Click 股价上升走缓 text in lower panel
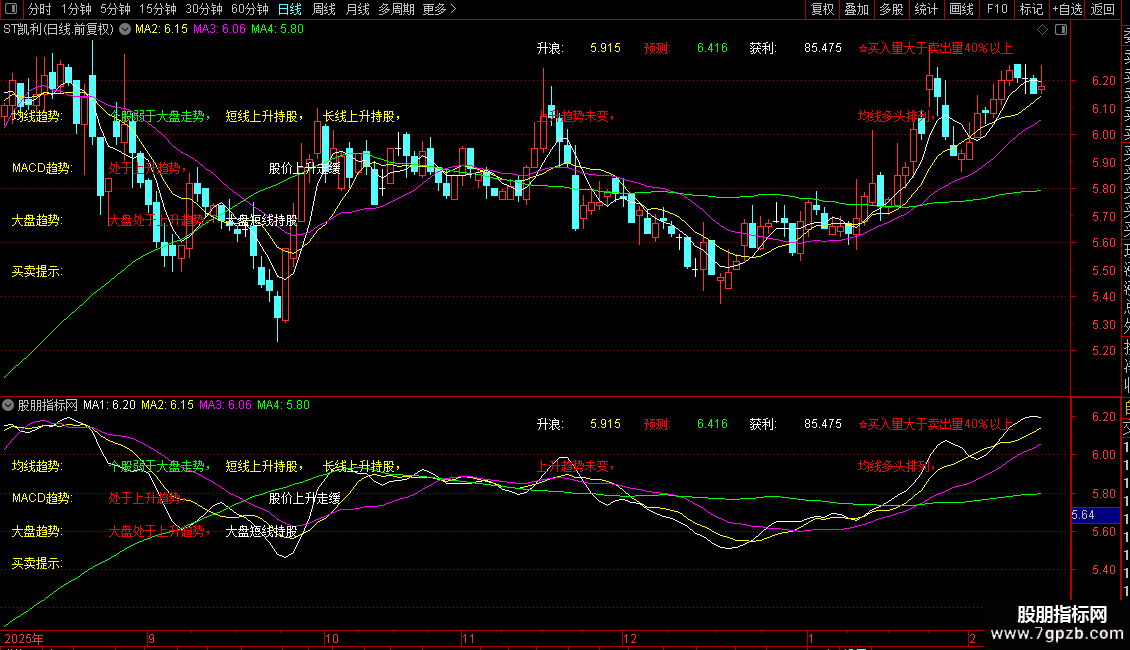1130x650 pixels. point(304,498)
